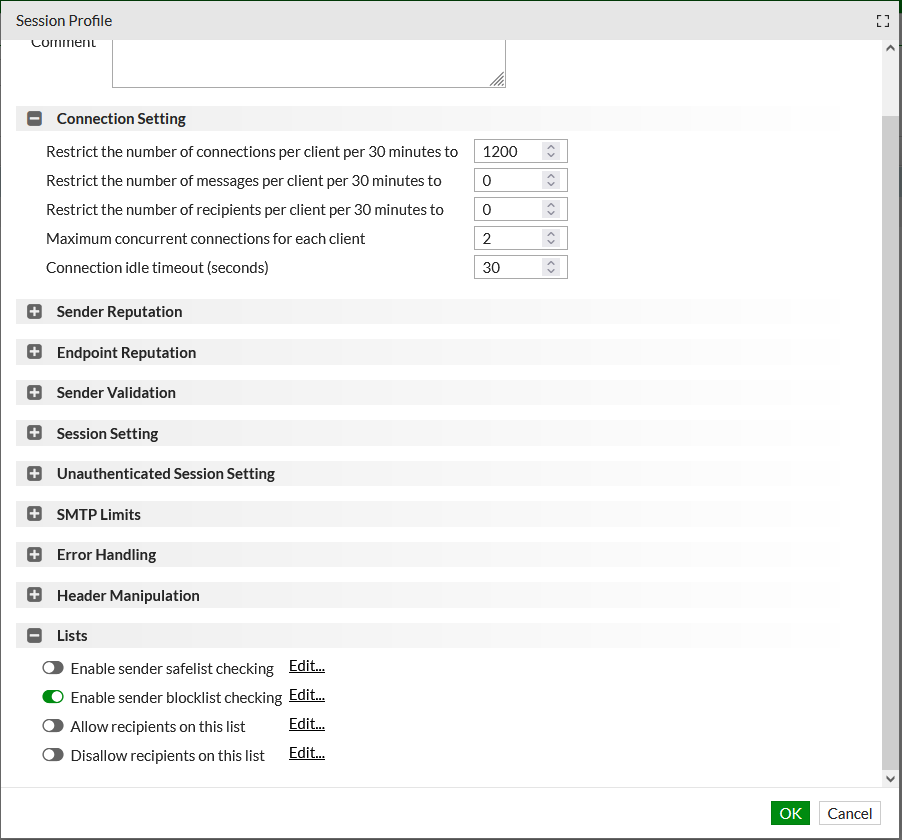Edit the sender safelist
The image size is (902, 840).
306,666
